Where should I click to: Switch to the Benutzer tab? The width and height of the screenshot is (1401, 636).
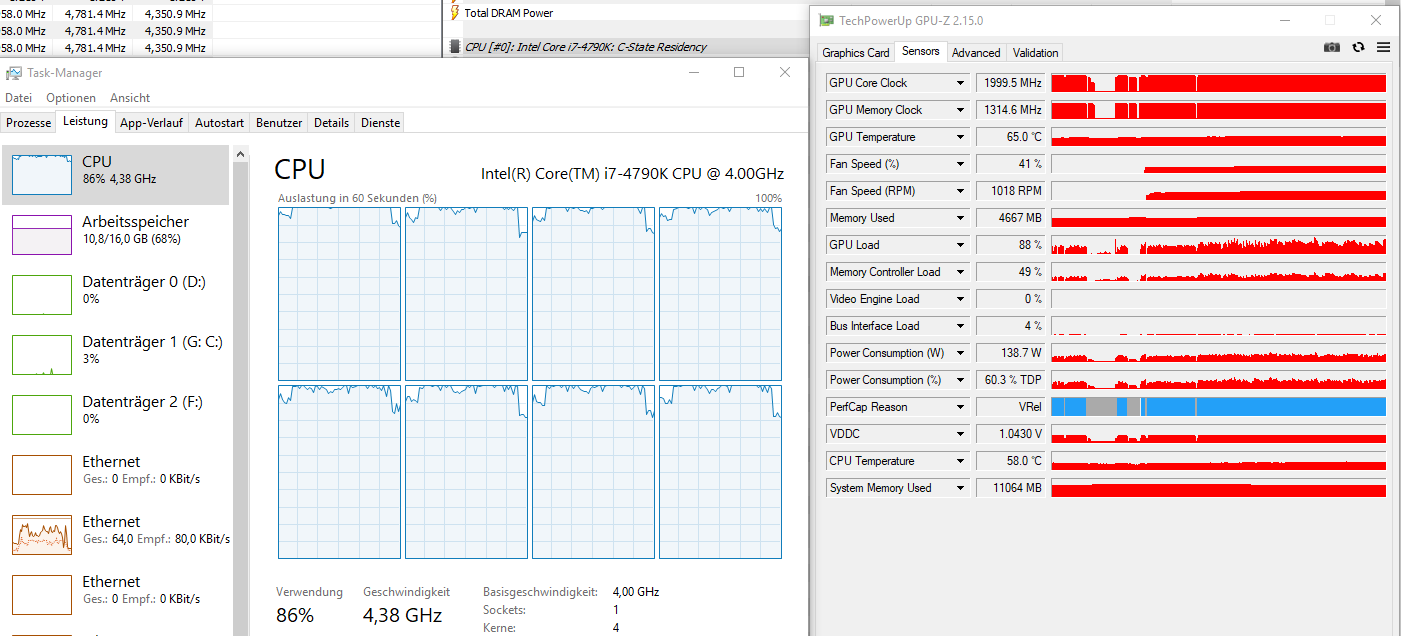(x=279, y=123)
